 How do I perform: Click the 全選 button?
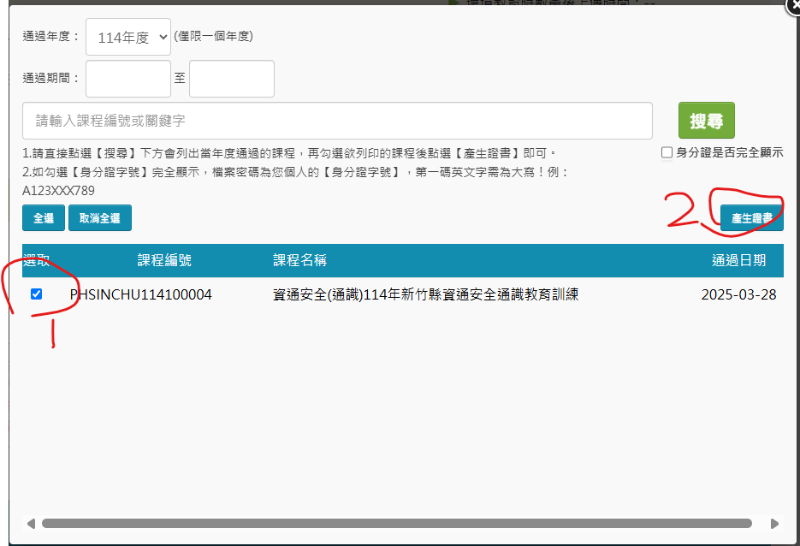[43, 218]
